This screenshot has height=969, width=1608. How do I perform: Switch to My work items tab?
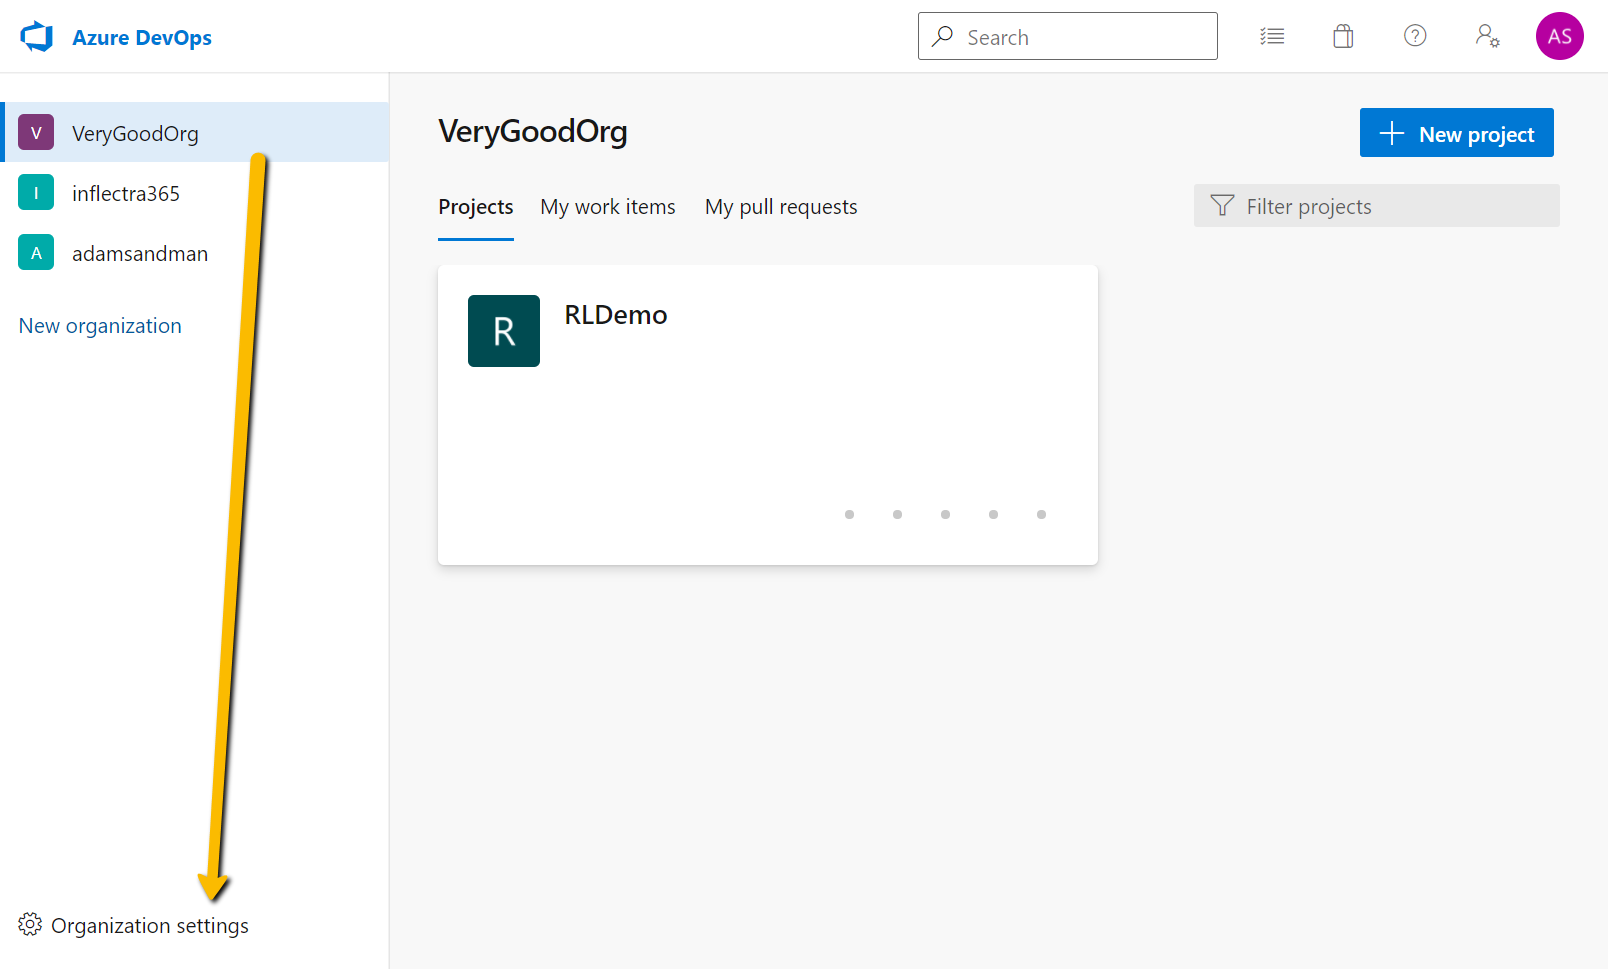click(x=608, y=207)
